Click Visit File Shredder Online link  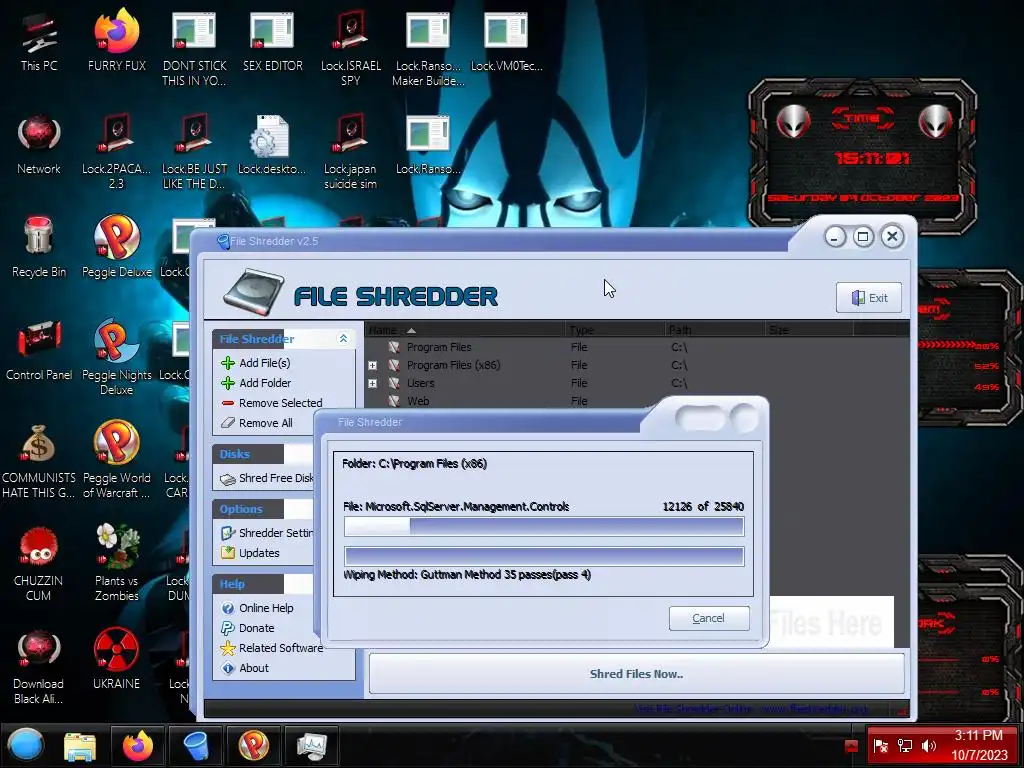pos(751,709)
